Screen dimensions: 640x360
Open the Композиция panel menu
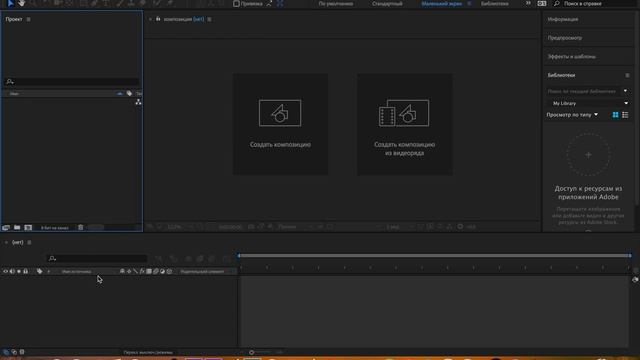tap(209, 19)
